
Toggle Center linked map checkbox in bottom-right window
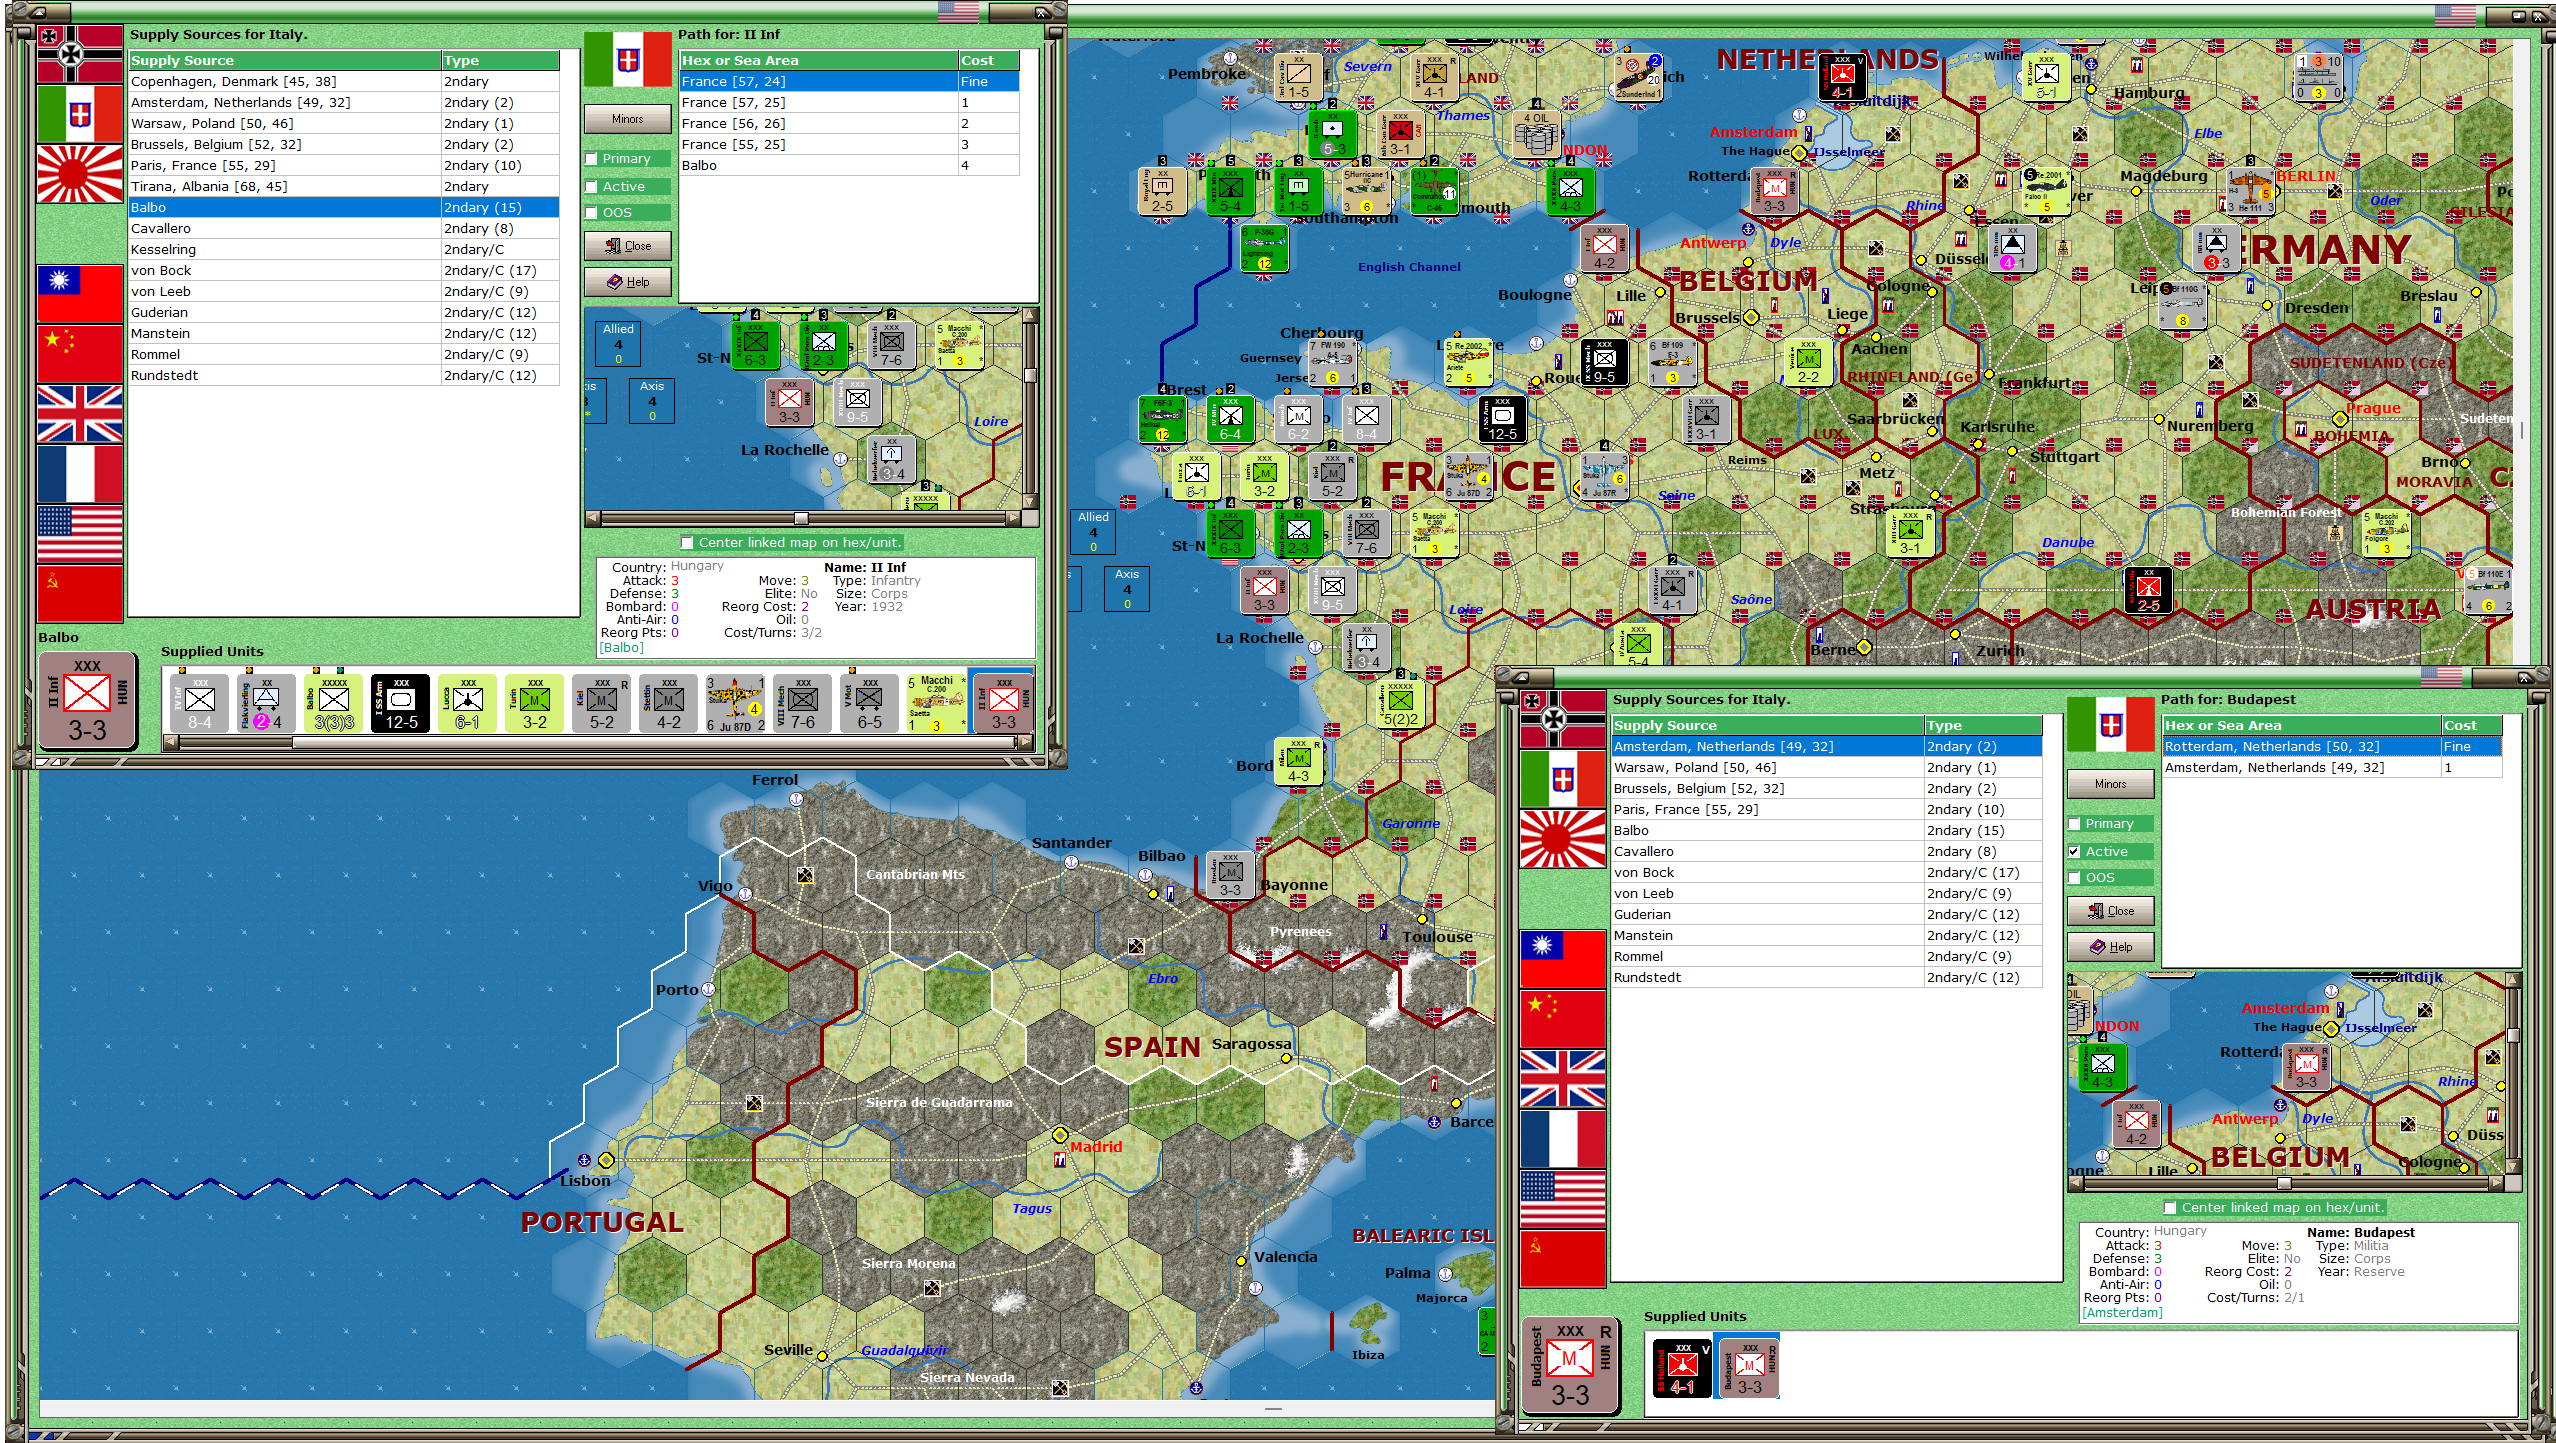2170,1208
